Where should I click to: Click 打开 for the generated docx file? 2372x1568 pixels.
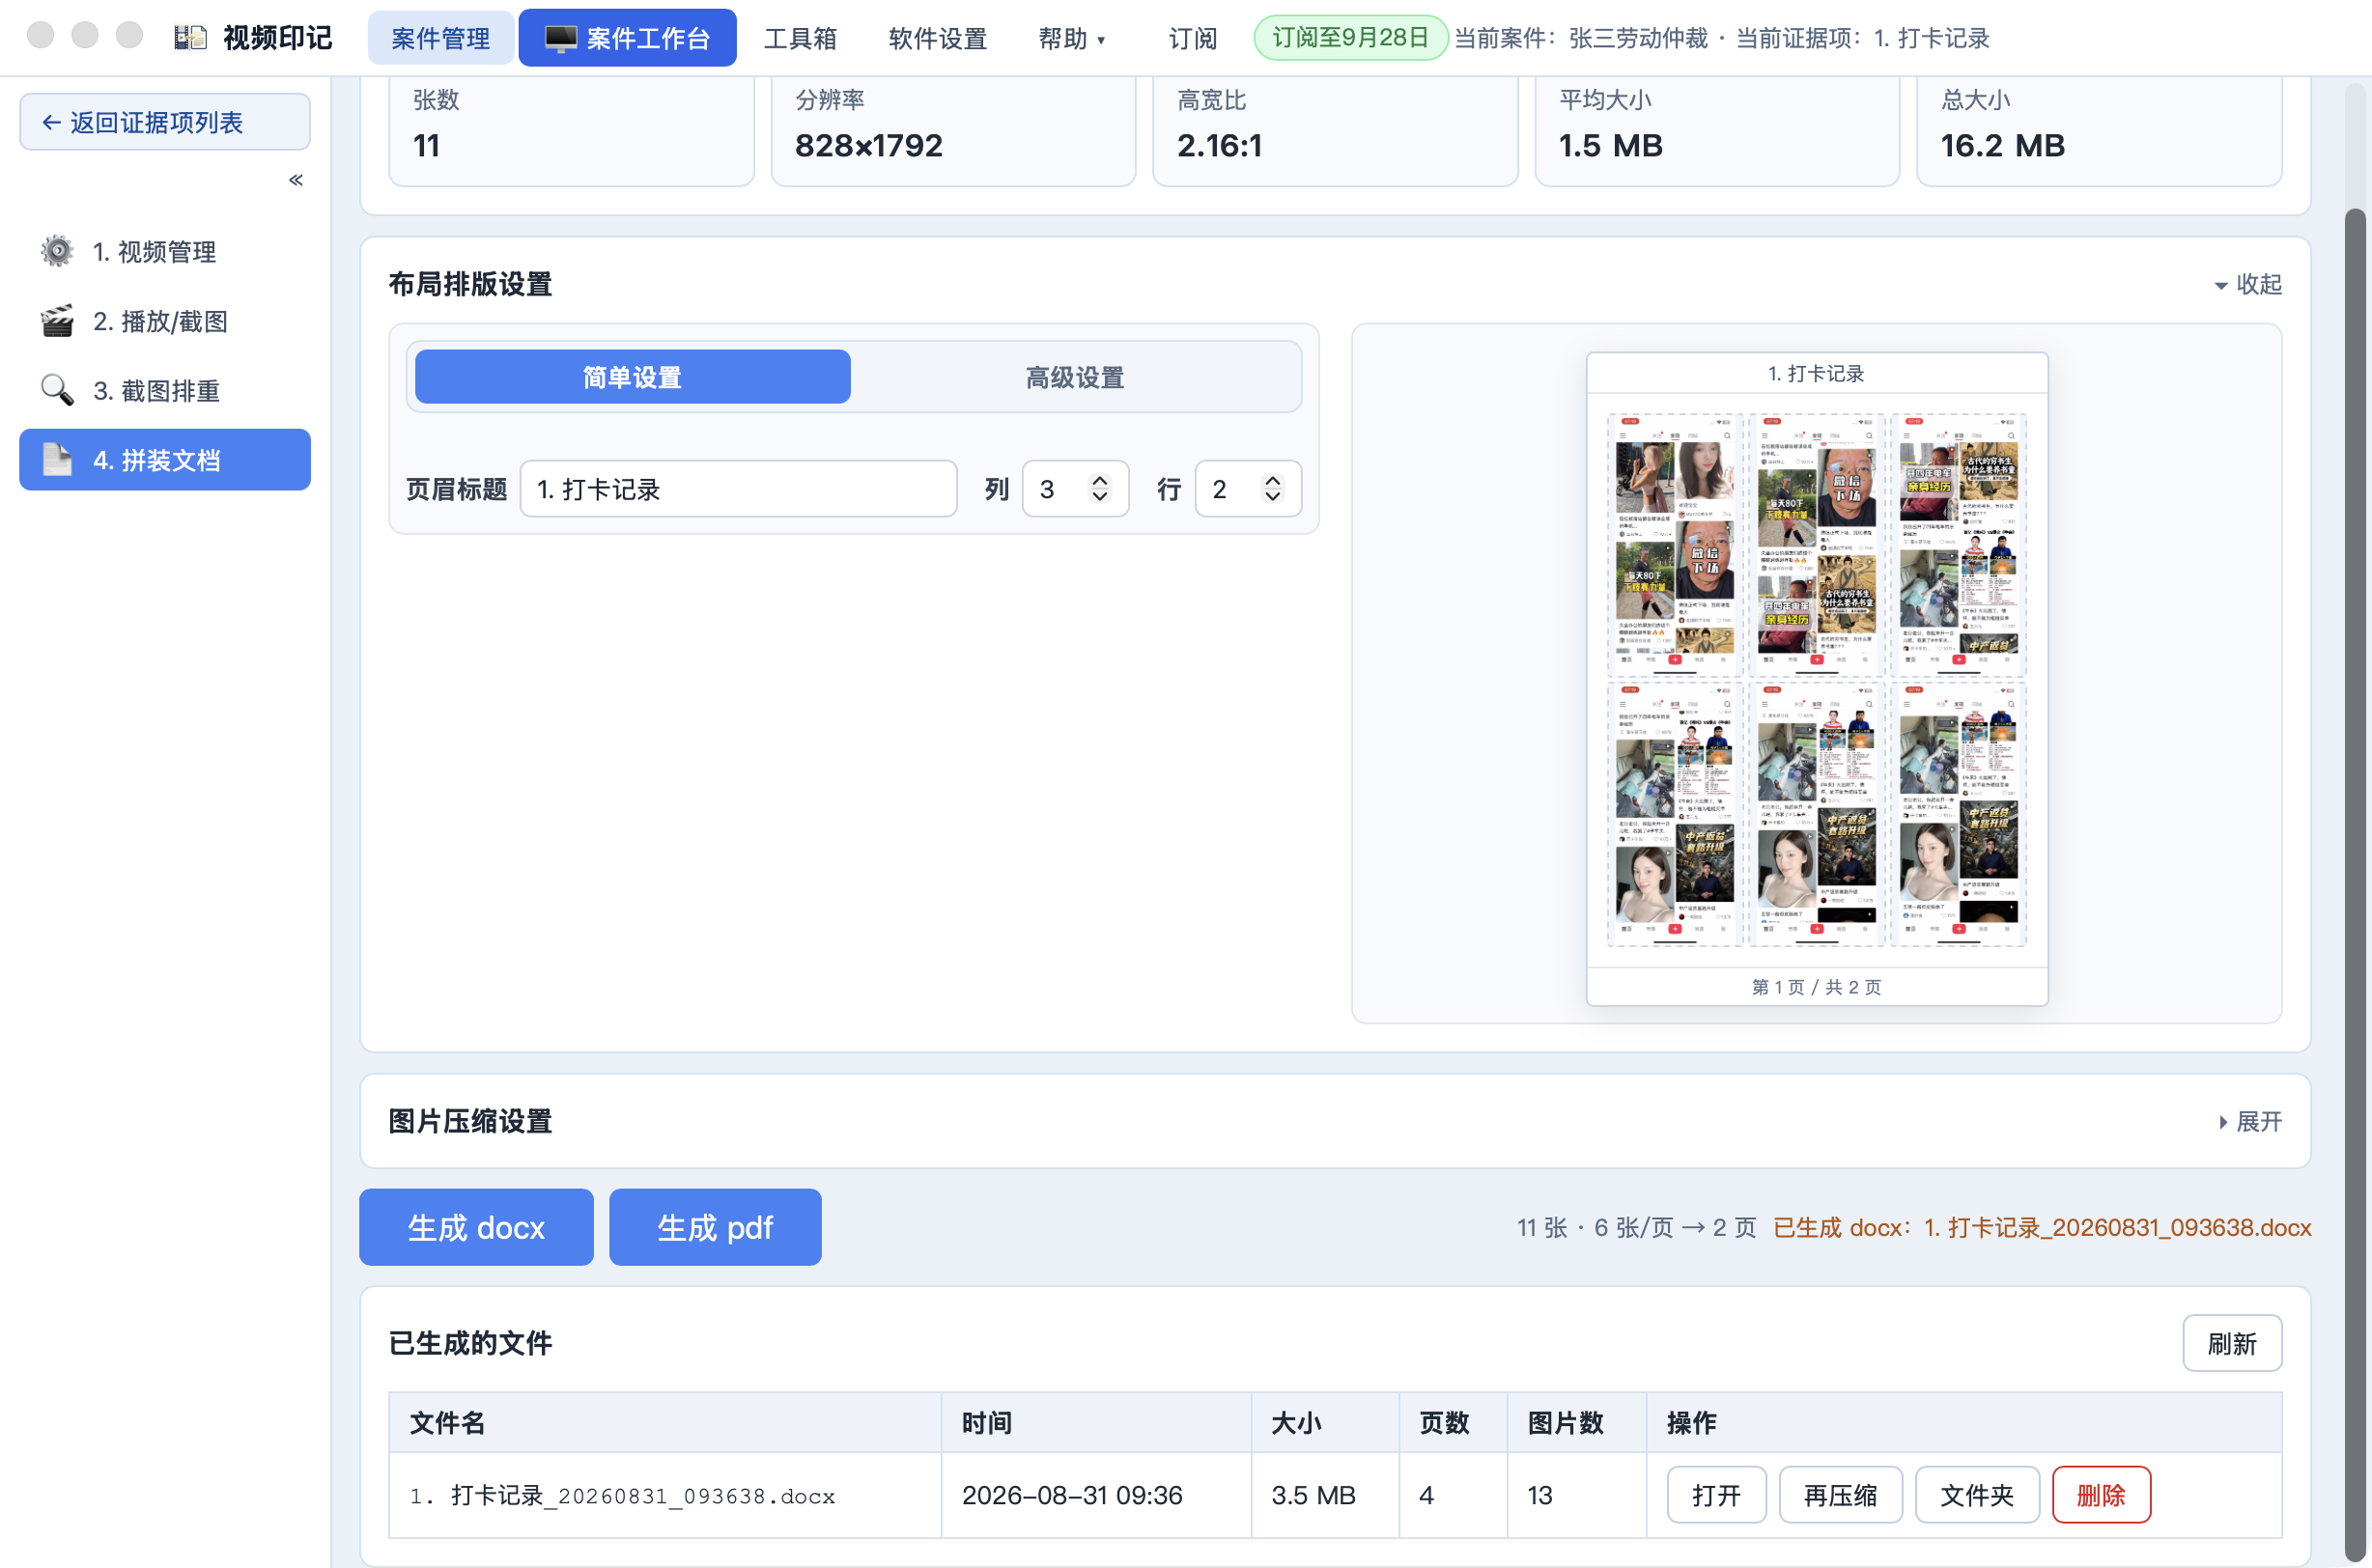[x=1716, y=1495]
